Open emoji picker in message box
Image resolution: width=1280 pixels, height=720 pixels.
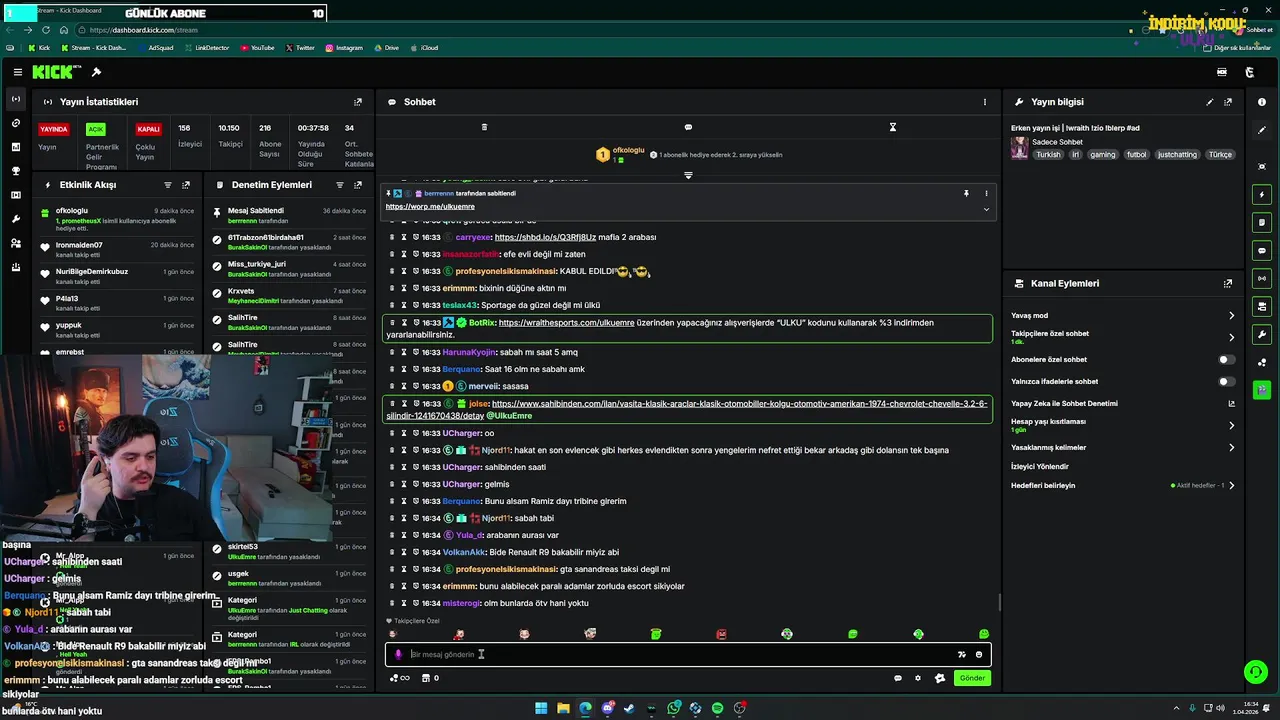pyautogui.click(x=979, y=654)
